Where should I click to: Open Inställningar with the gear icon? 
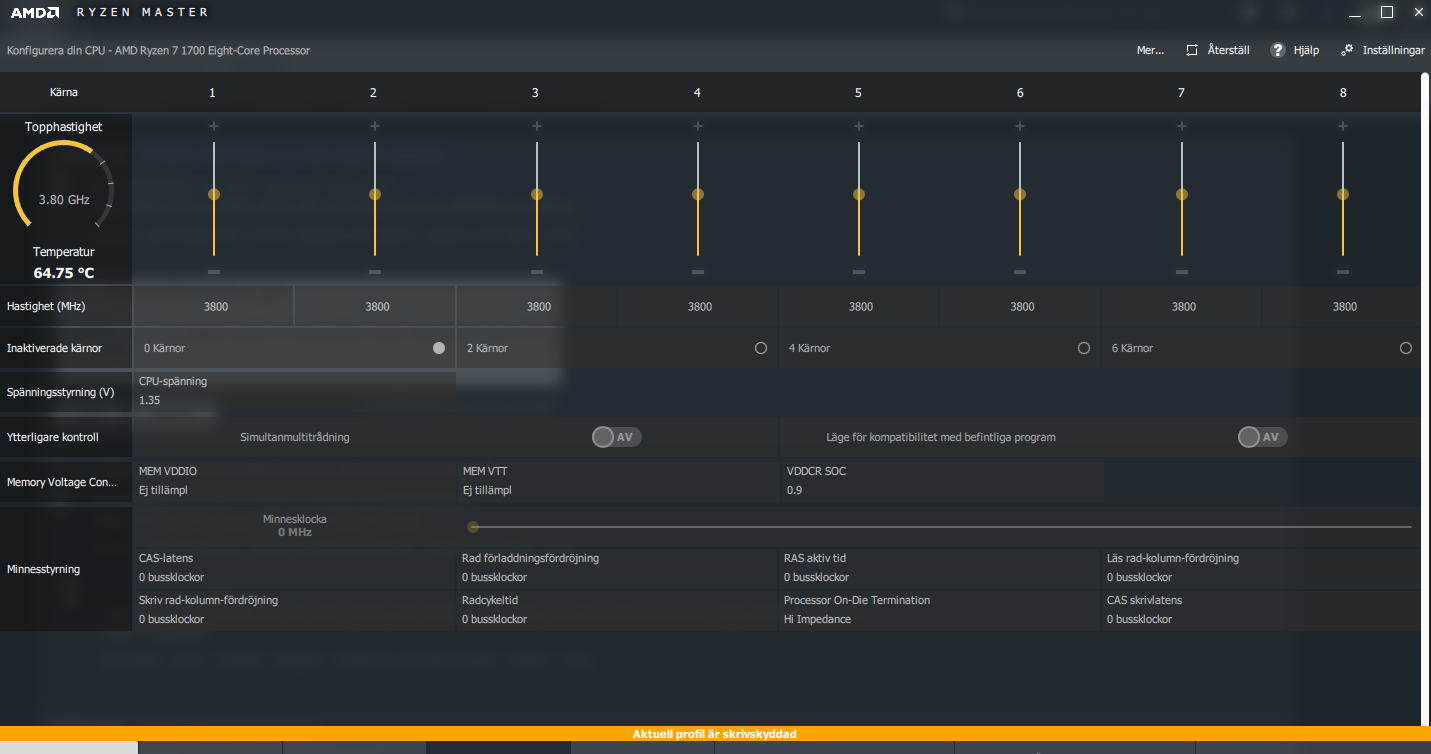pos(1347,50)
